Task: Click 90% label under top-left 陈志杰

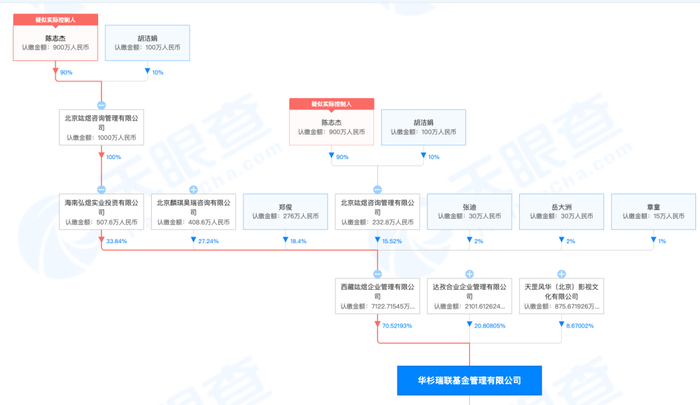Action: [x=66, y=72]
